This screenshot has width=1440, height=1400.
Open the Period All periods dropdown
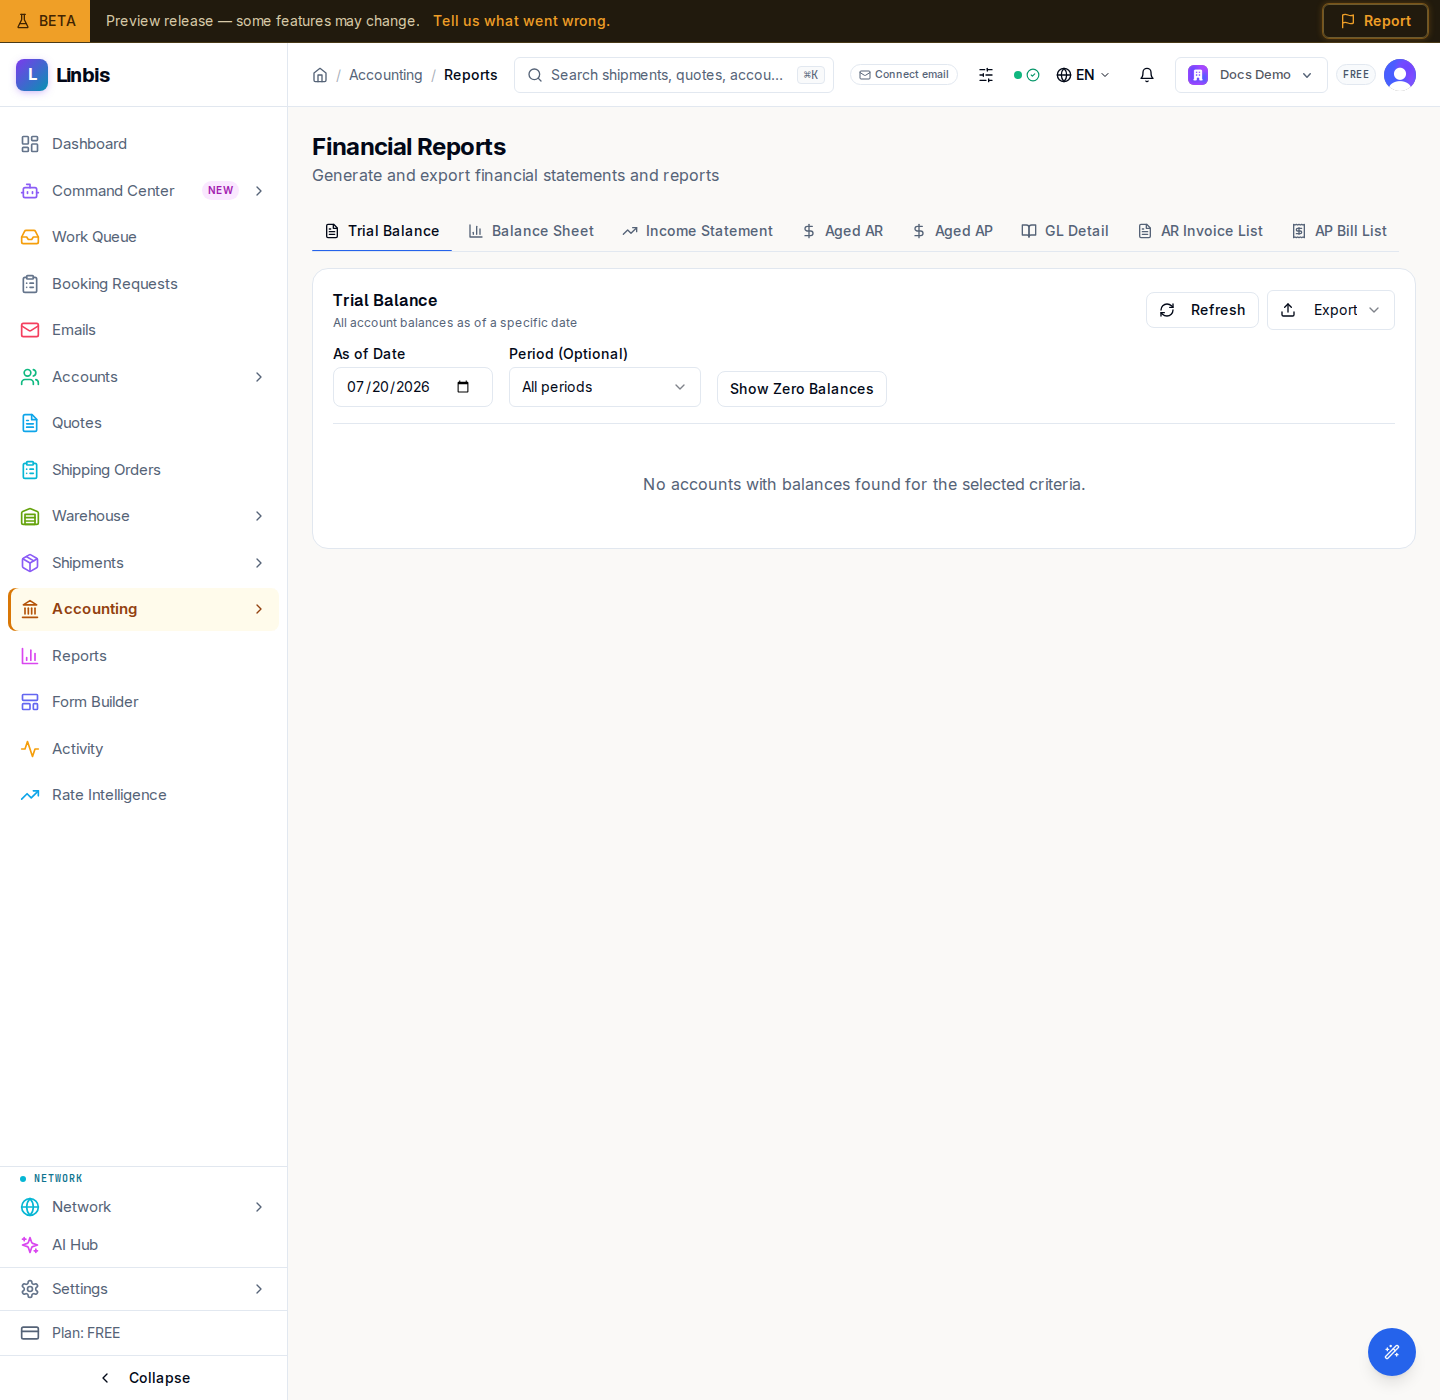[604, 387]
